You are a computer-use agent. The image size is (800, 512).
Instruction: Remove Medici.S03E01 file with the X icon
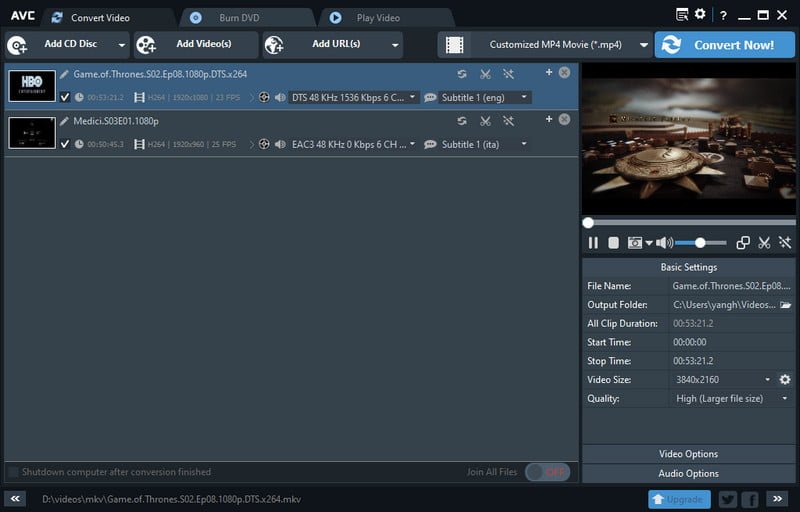pos(564,119)
